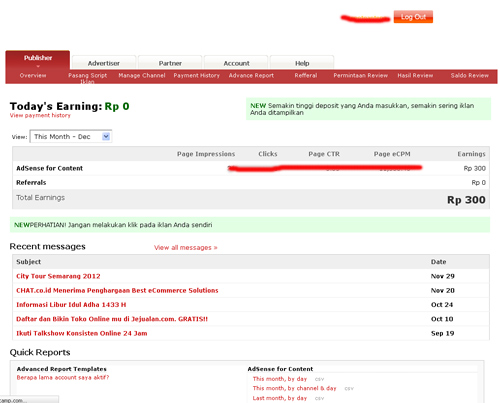The width and height of the screenshot is (500, 403).
Task: Open Informasi Libur Idul Adha message
Action: coord(71,305)
